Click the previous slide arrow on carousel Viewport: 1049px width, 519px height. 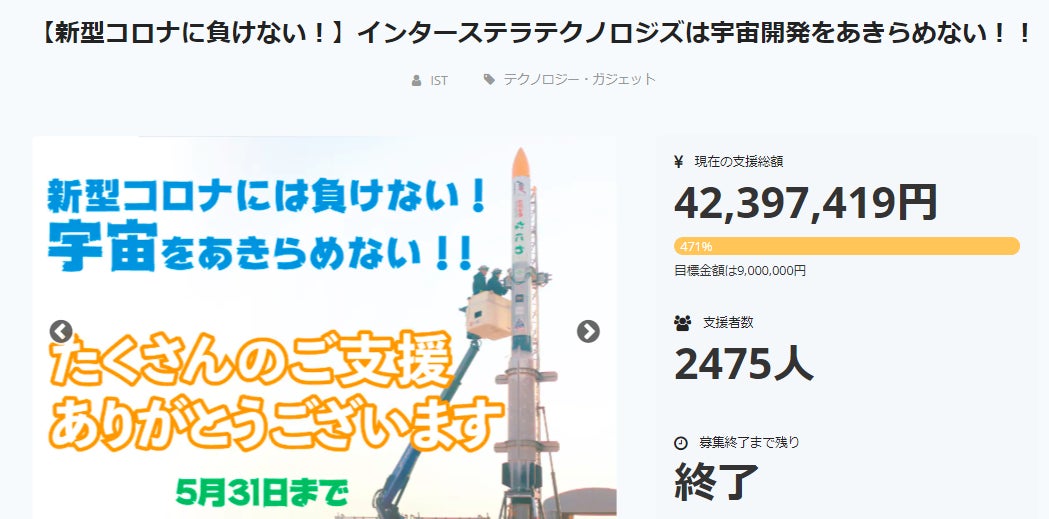point(61,331)
